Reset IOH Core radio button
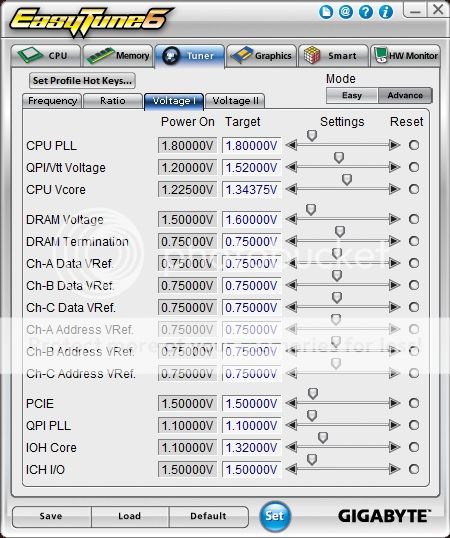 click(414, 447)
